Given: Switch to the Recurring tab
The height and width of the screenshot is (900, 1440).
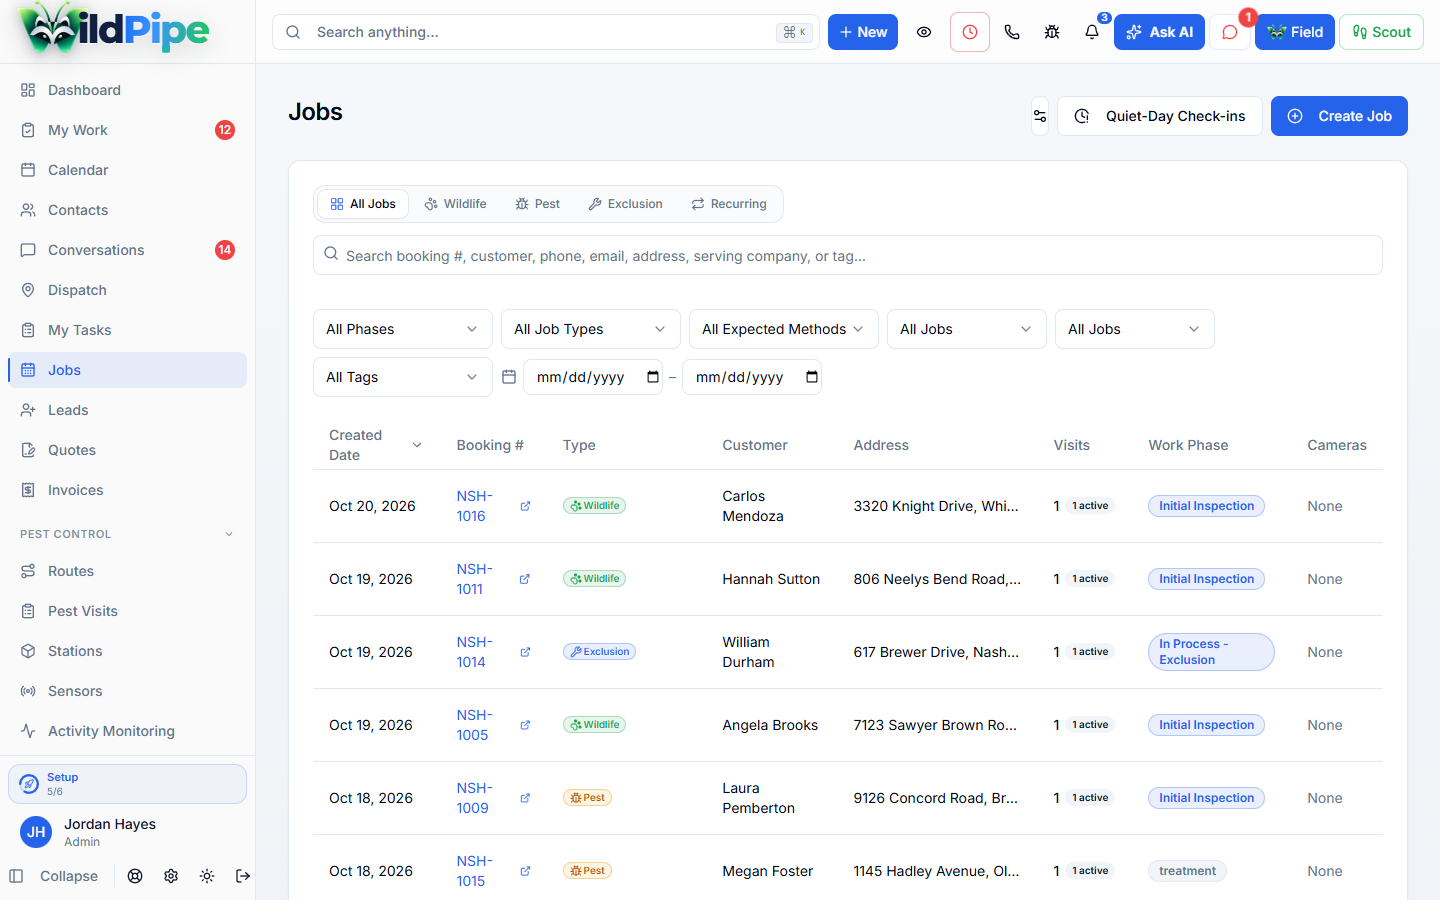Looking at the screenshot, I should tap(729, 204).
